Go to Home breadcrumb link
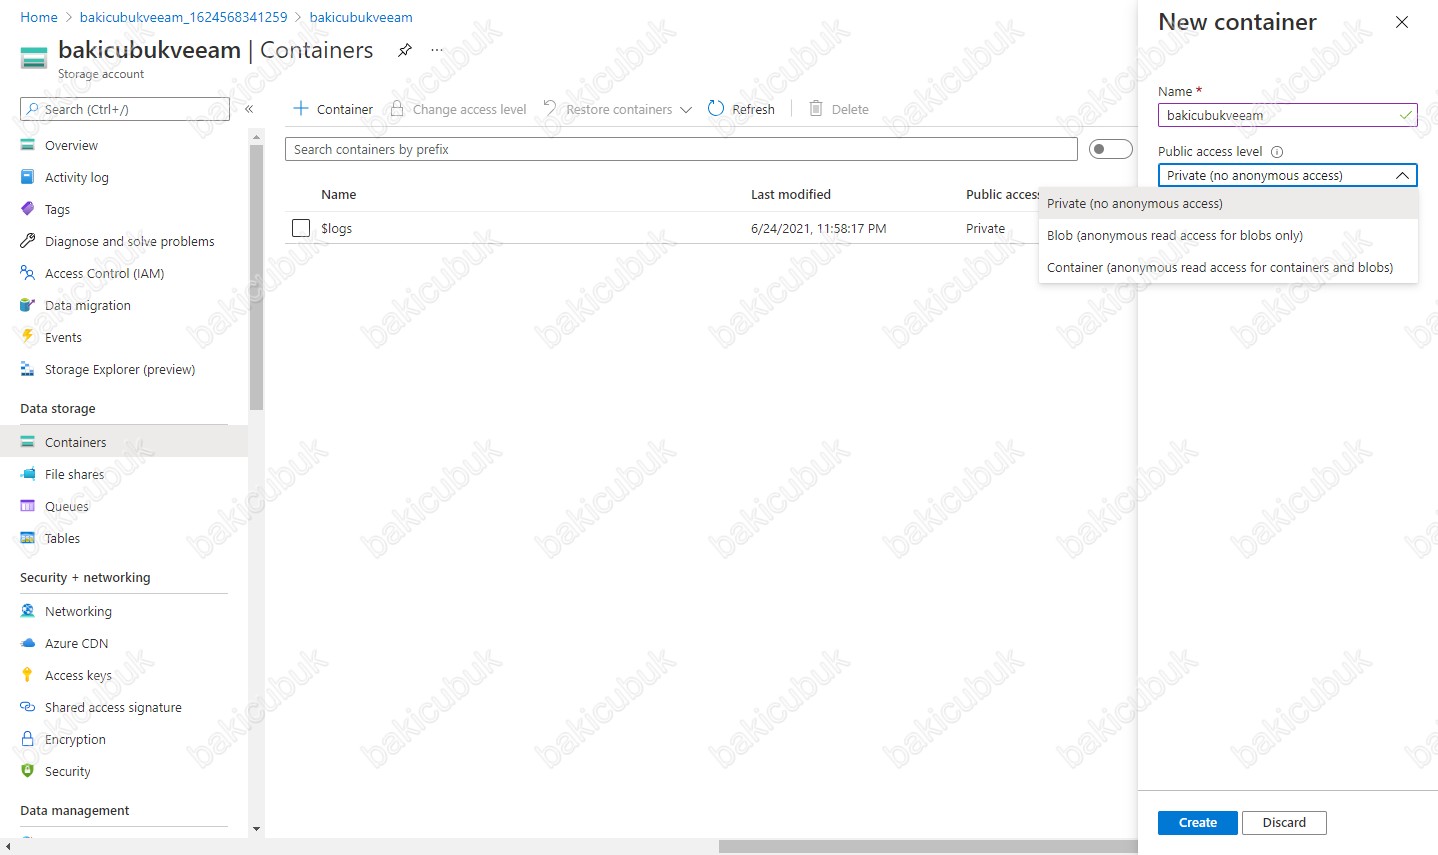 pyautogui.click(x=39, y=17)
